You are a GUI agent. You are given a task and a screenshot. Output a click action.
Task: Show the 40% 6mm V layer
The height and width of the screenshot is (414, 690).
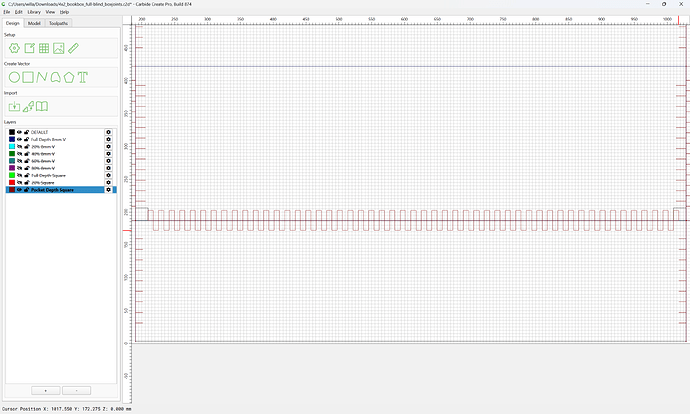point(19,154)
